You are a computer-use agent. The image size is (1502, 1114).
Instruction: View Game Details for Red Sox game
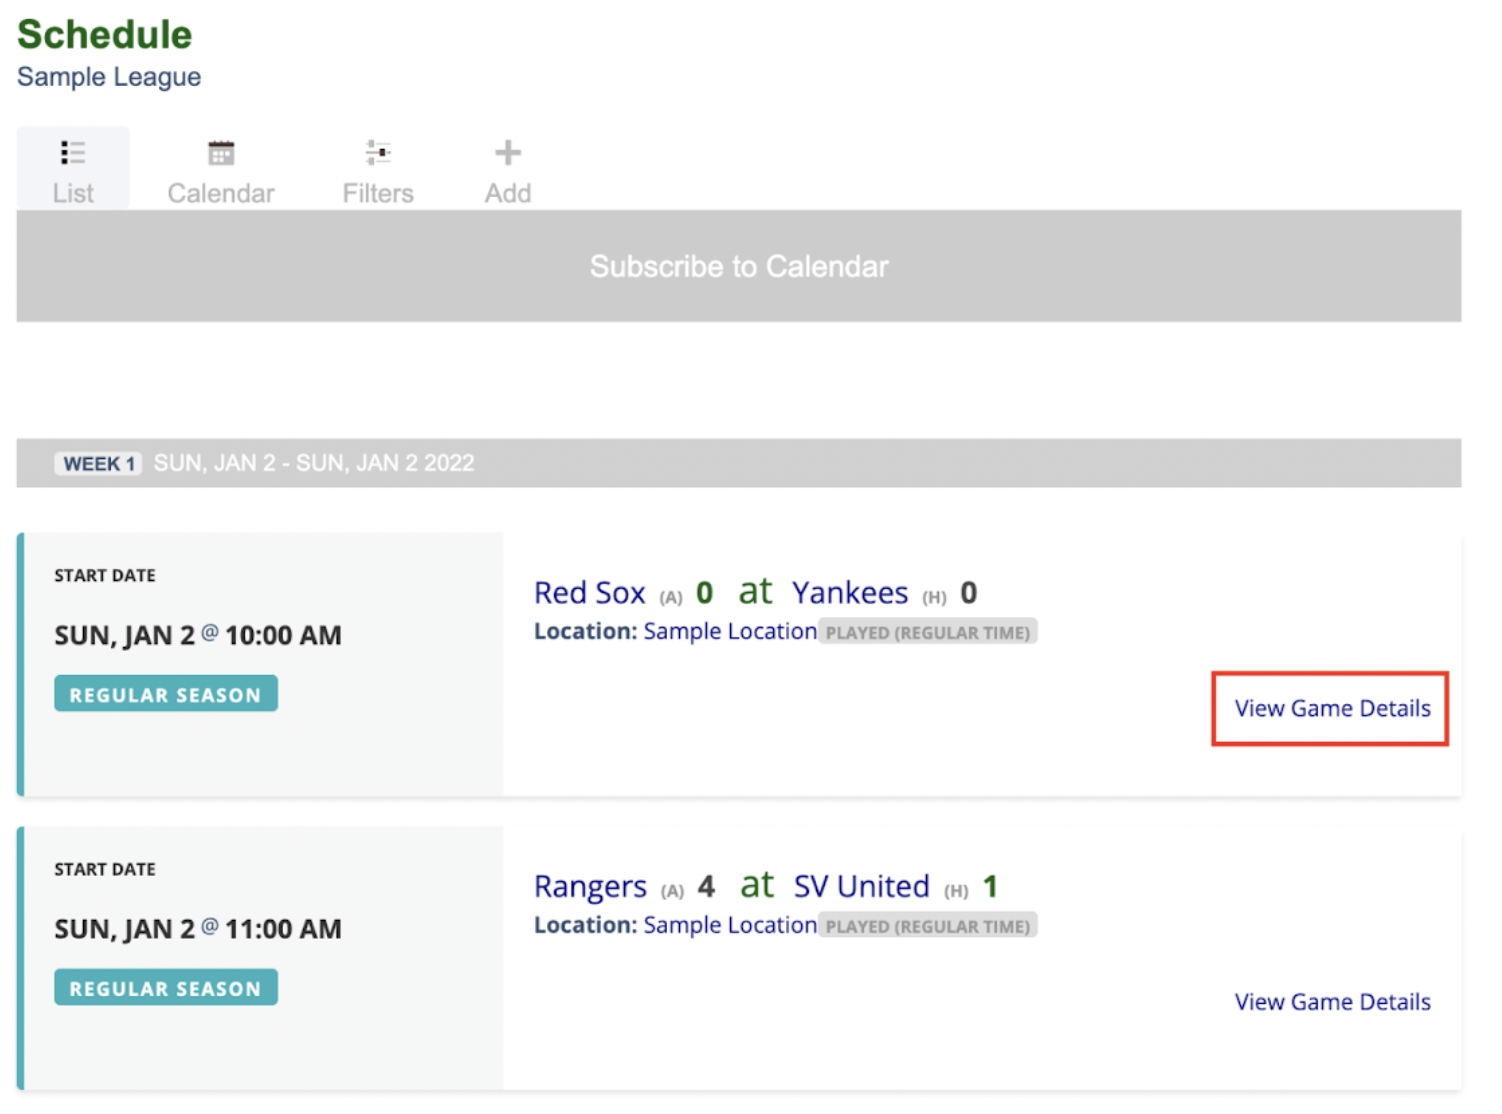tap(1332, 708)
